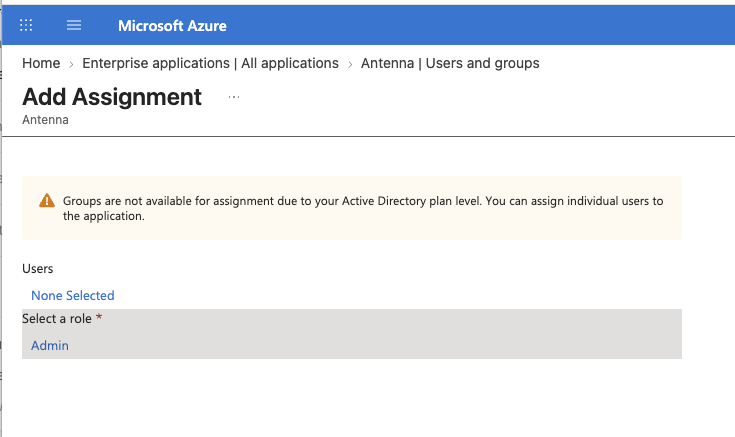
Task: Click the 'Add Assignment' page heading
Action: (x=112, y=97)
